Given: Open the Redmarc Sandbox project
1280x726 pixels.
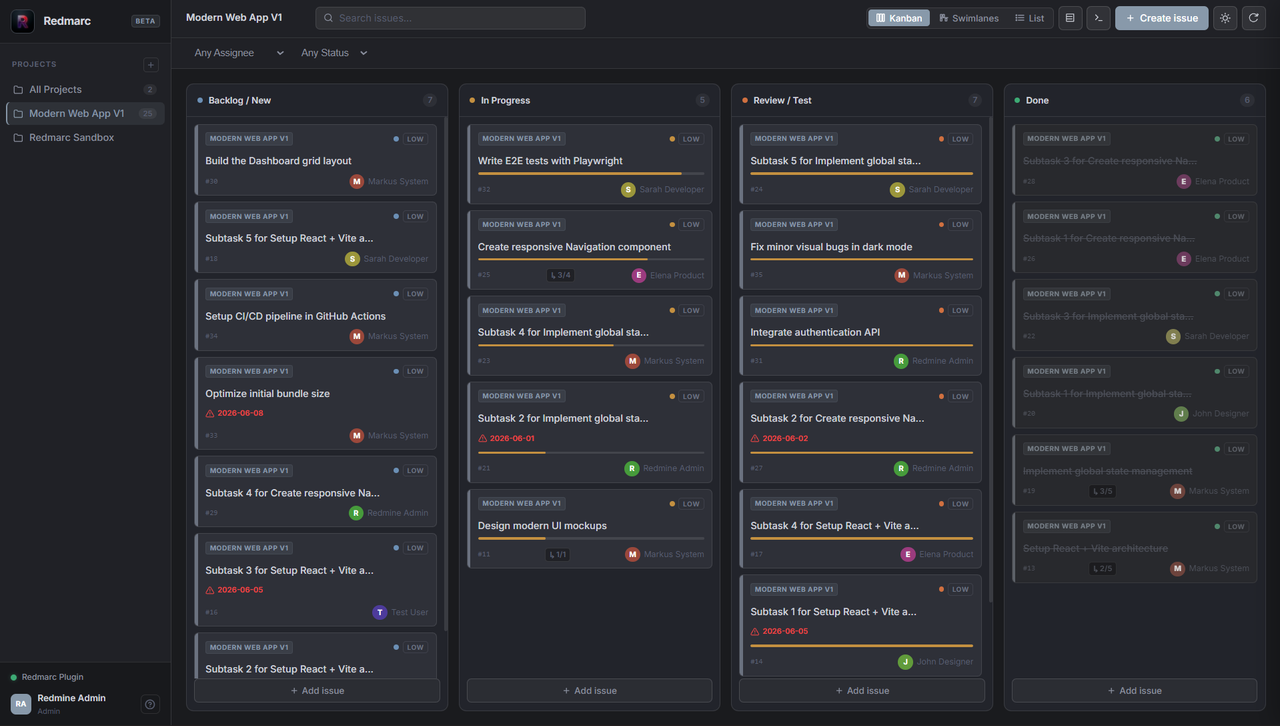Looking at the screenshot, I should click(x=85, y=137).
